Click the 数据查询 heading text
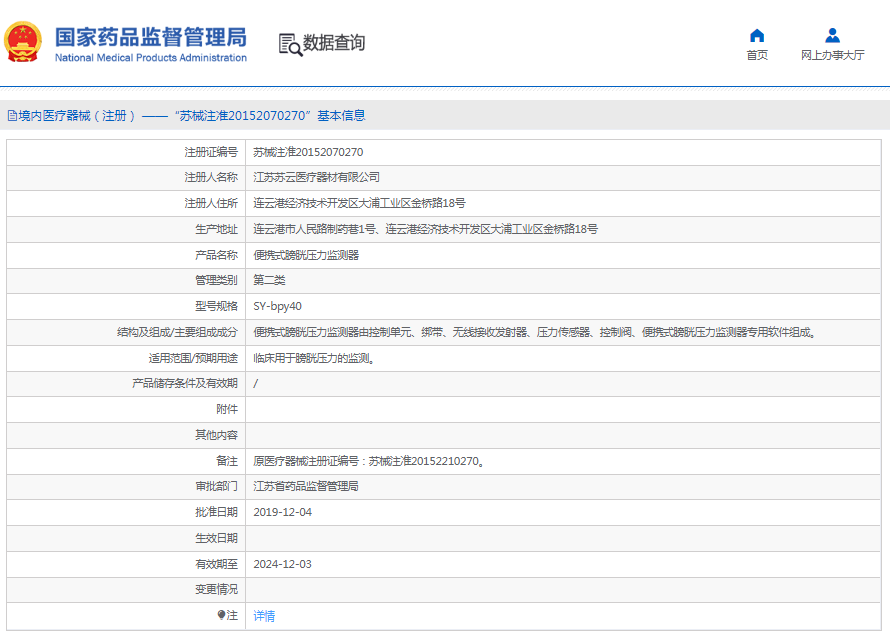 click(334, 43)
